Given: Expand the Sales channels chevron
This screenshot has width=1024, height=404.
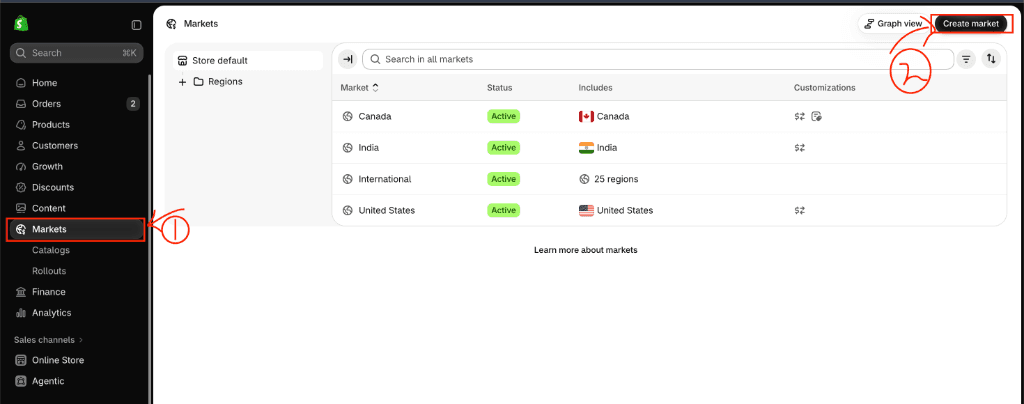Looking at the screenshot, I should click(82, 340).
